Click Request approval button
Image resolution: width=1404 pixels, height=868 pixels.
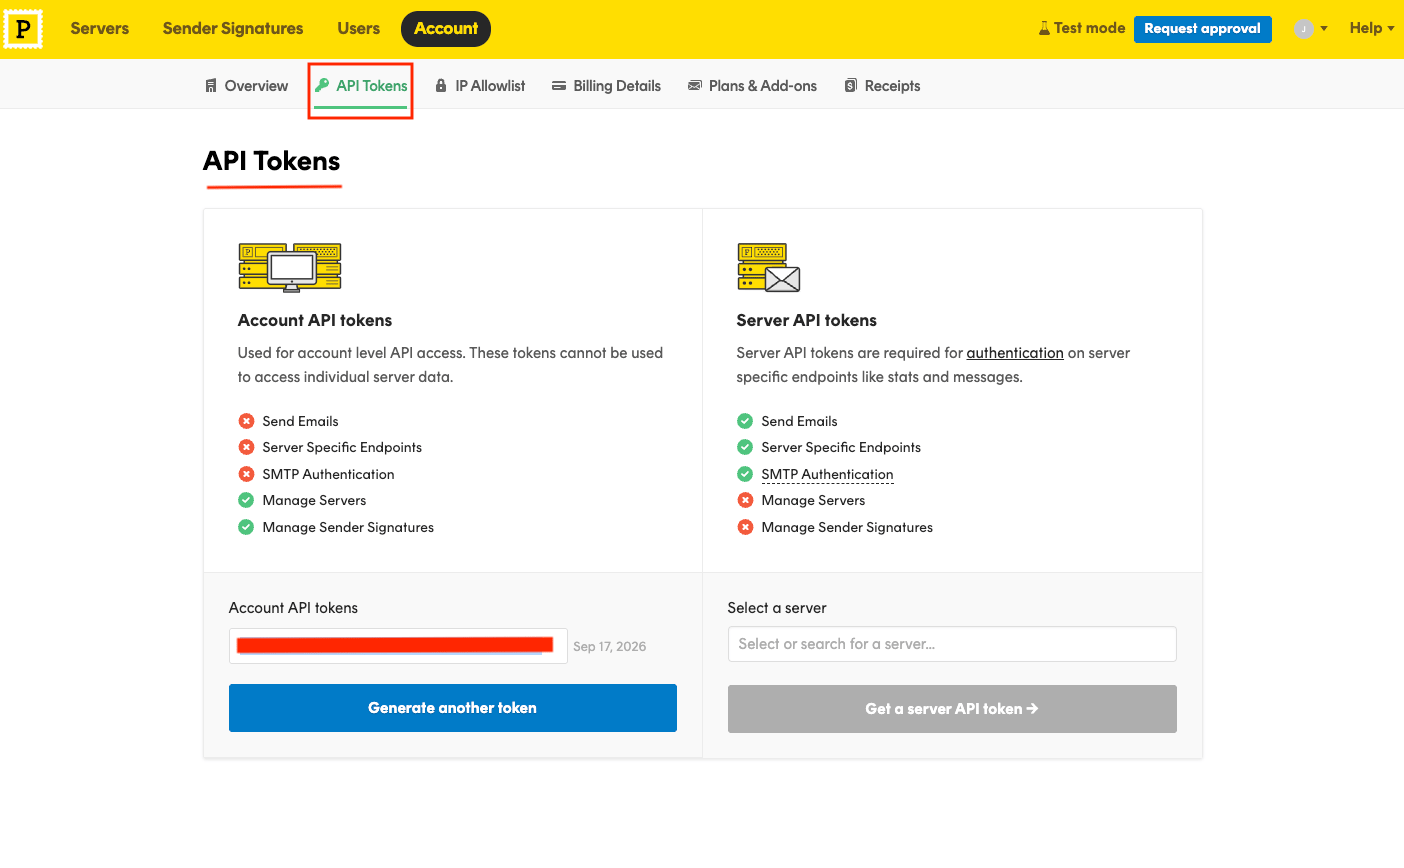pyautogui.click(x=1202, y=29)
